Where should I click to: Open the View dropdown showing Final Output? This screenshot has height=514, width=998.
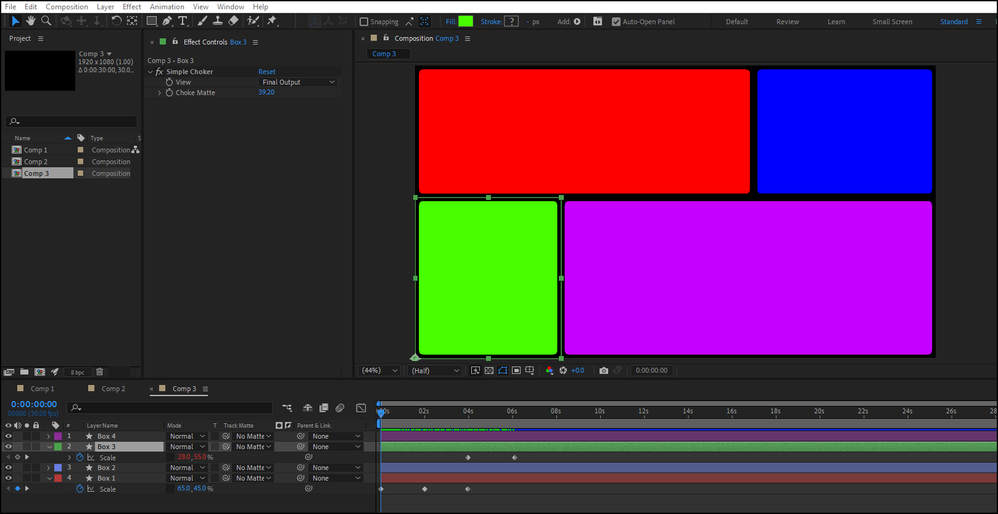[x=298, y=82]
